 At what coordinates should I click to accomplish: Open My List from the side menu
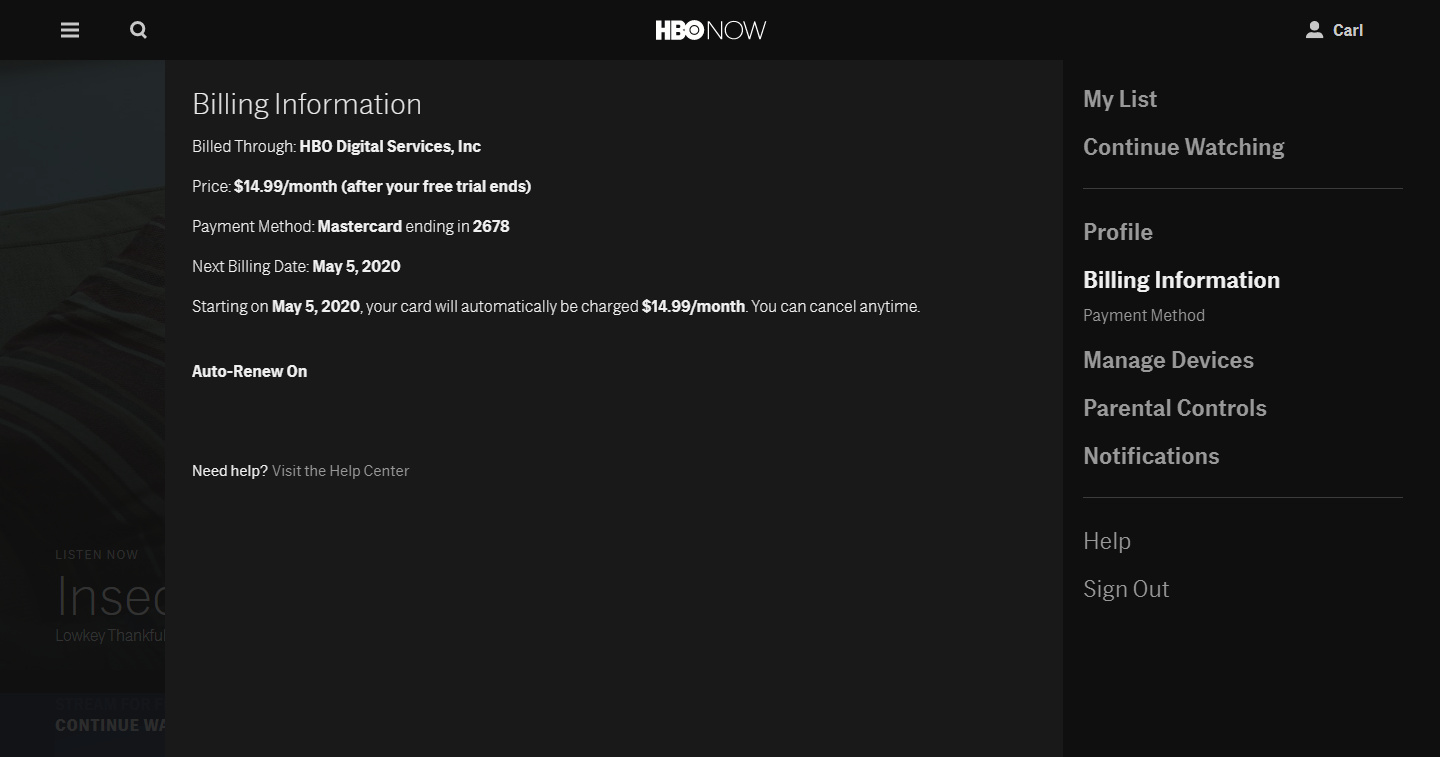1120,99
